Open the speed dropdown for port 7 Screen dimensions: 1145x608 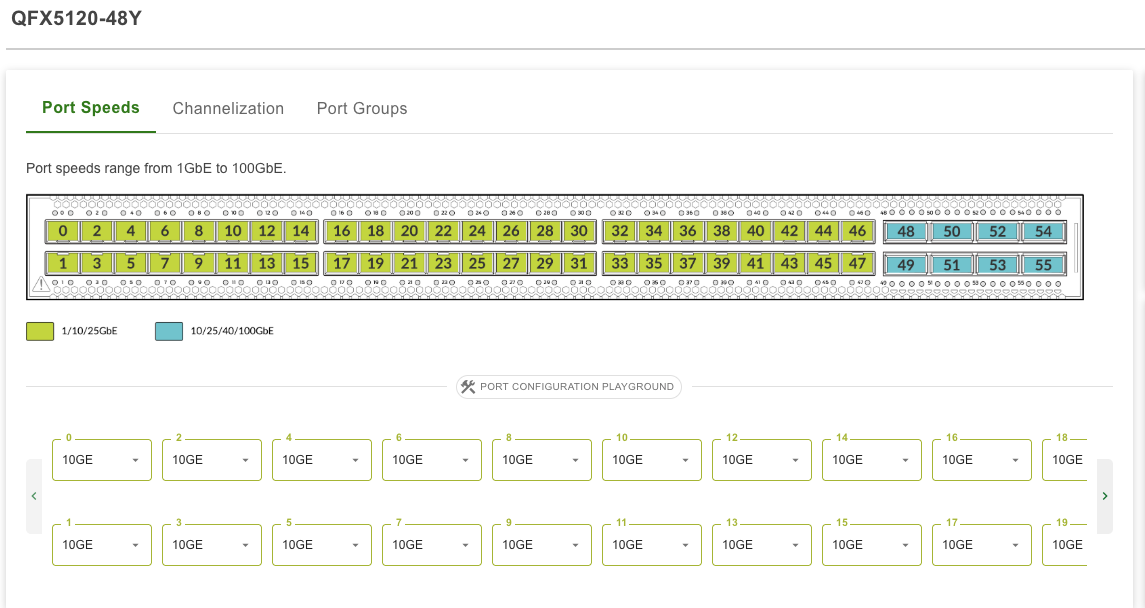(432, 544)
